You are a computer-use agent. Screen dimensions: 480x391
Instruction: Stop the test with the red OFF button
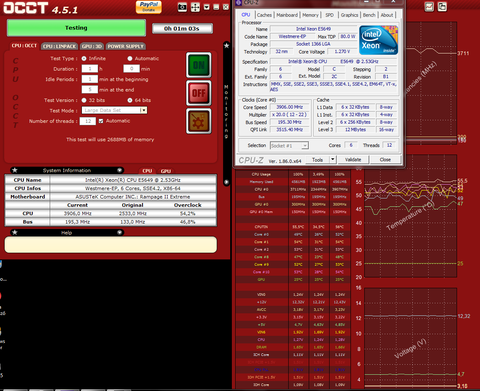(199, 93)
